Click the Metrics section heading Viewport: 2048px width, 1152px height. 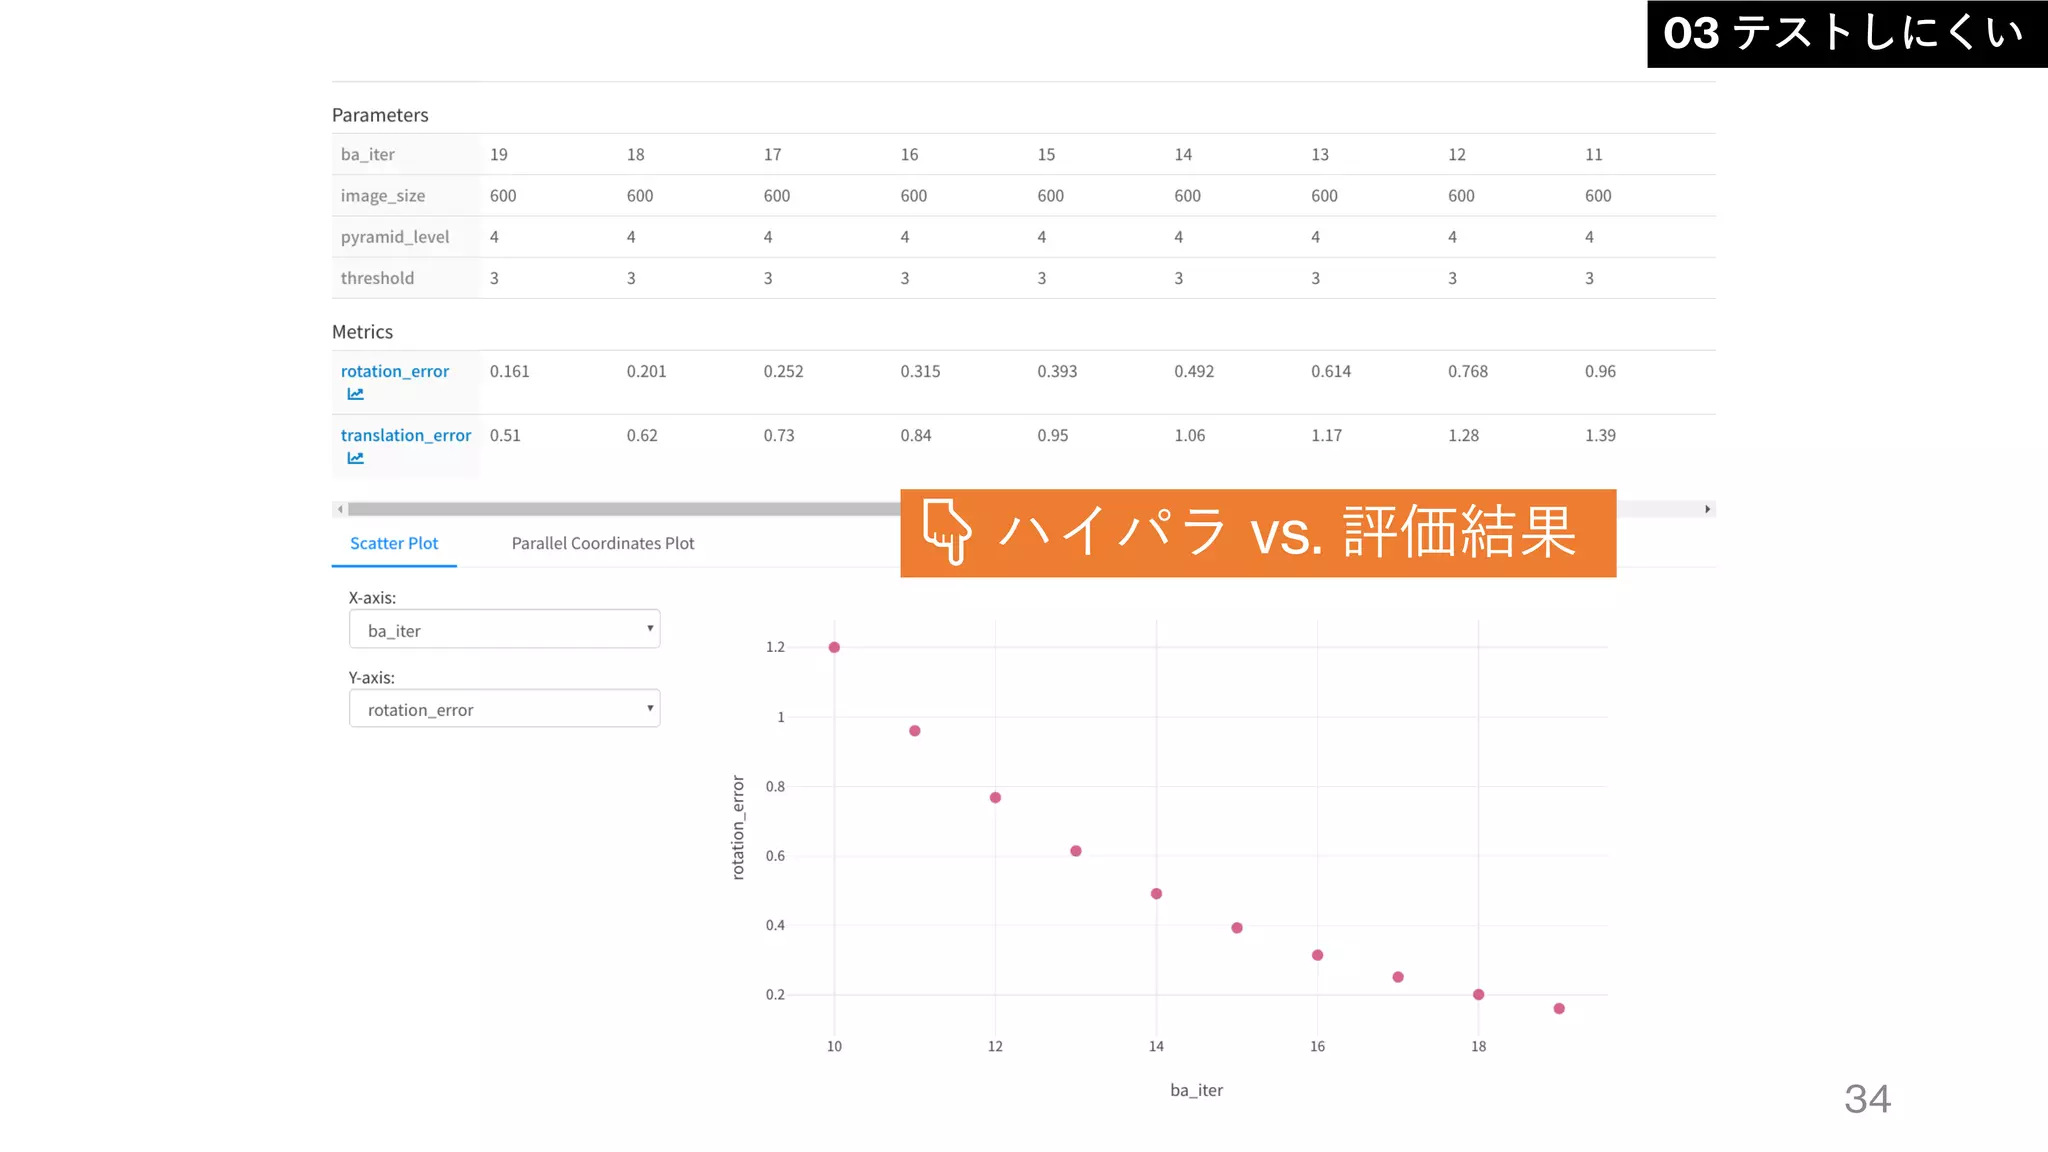[x=362, y=332]
